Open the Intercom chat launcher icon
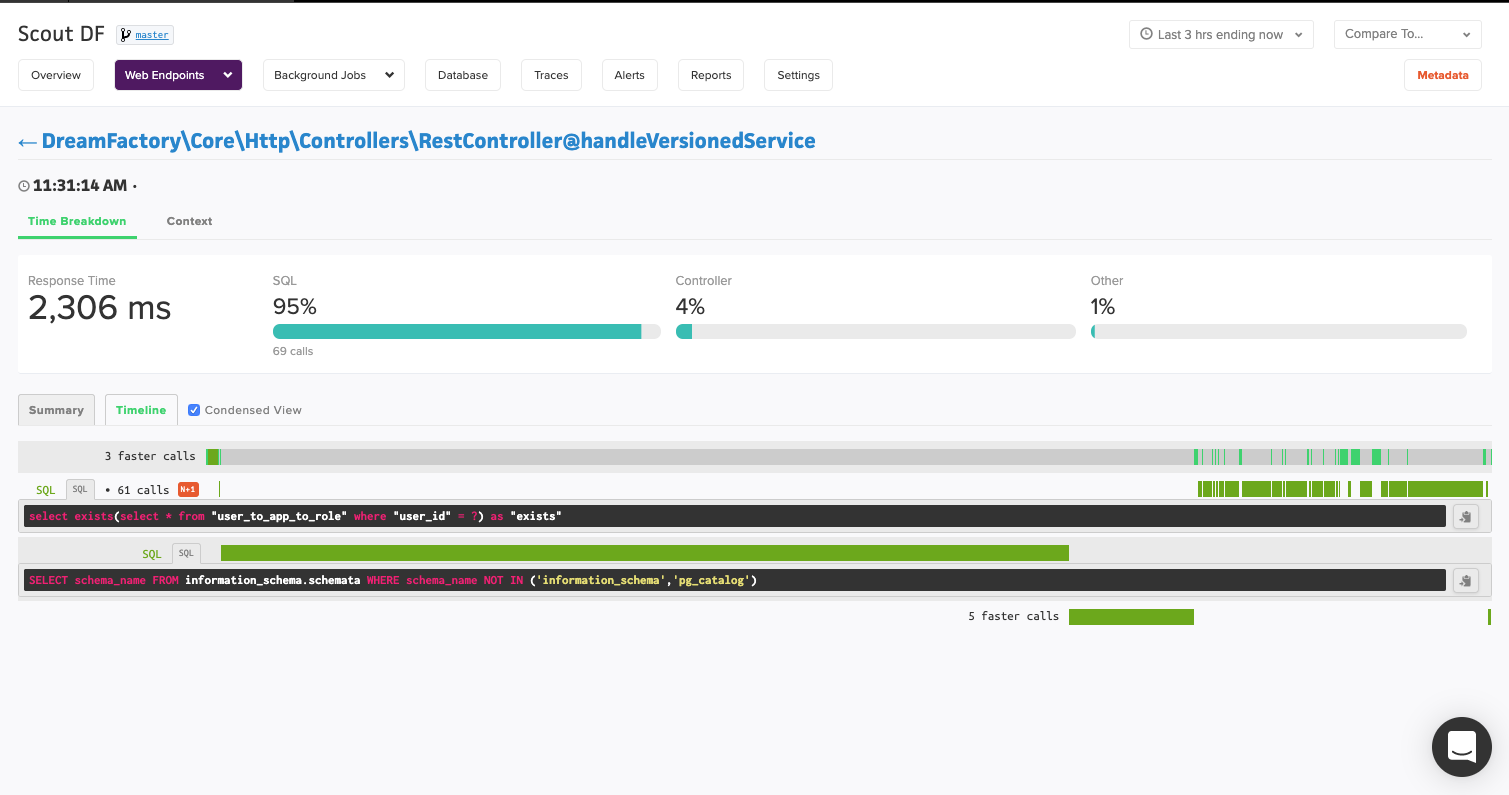Viewport: 1509px width, 795px height. click(x=1461, y=747)
